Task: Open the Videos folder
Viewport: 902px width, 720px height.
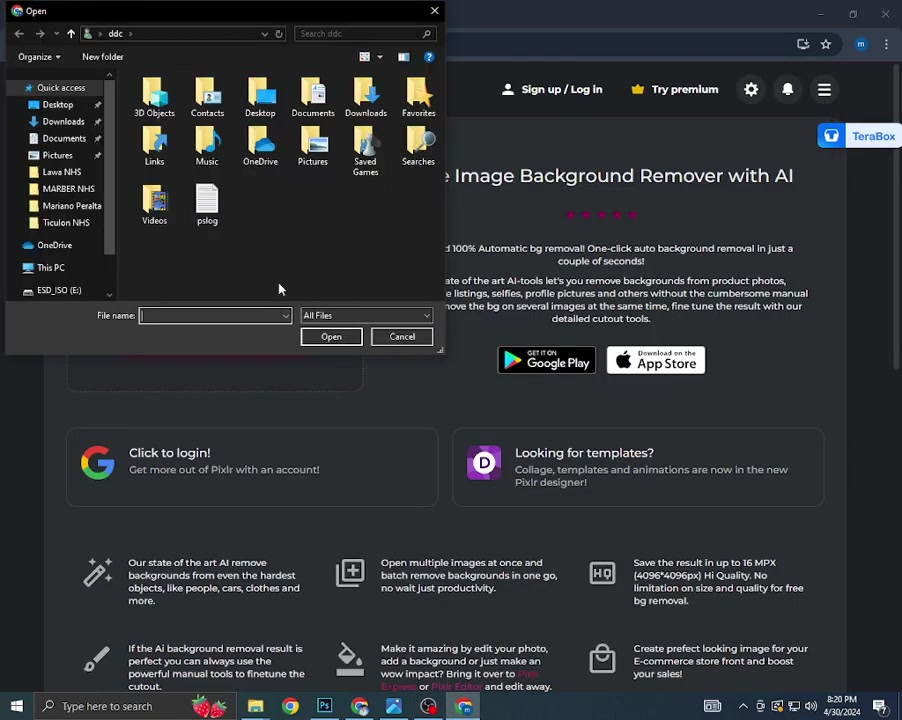Action: [x=155, y=205]
